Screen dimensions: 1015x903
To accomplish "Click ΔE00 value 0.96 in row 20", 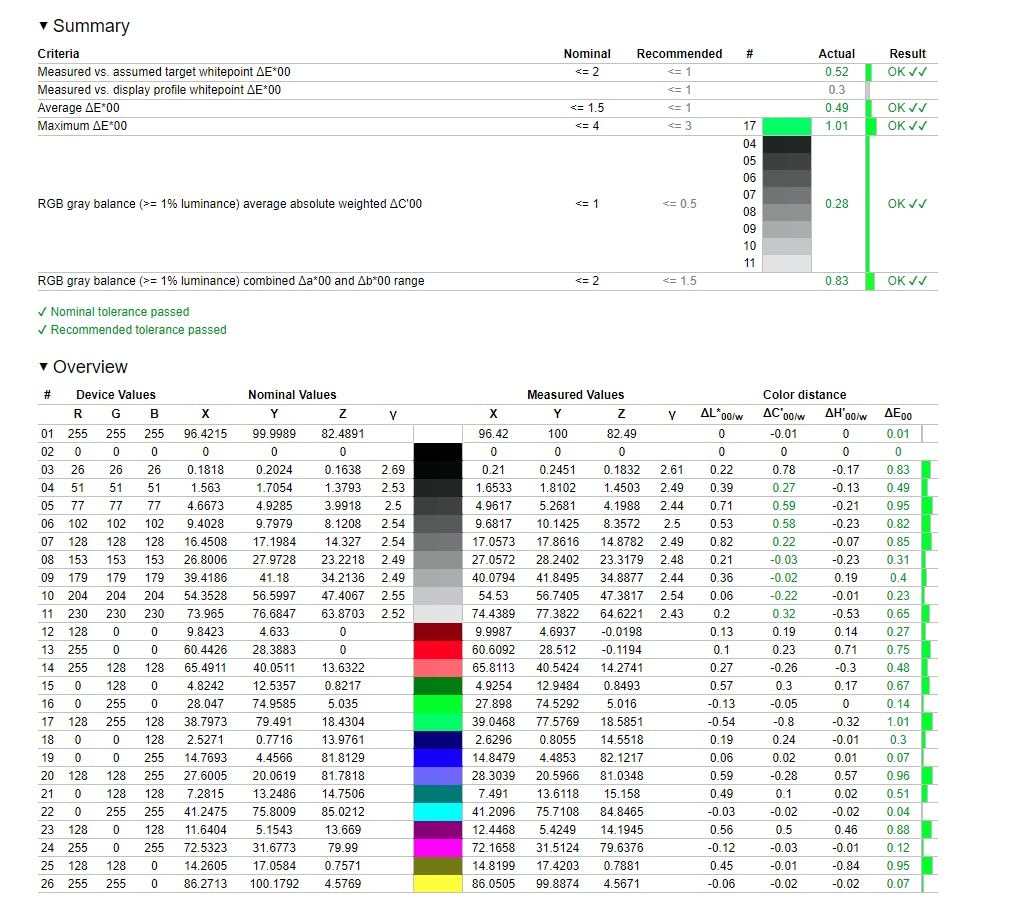I will (898, 775).
